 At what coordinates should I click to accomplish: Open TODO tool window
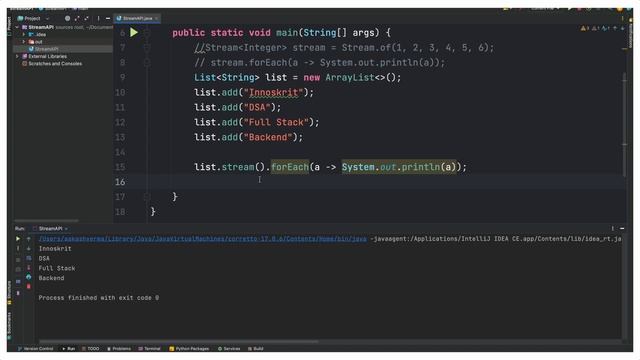pos(91,349)
